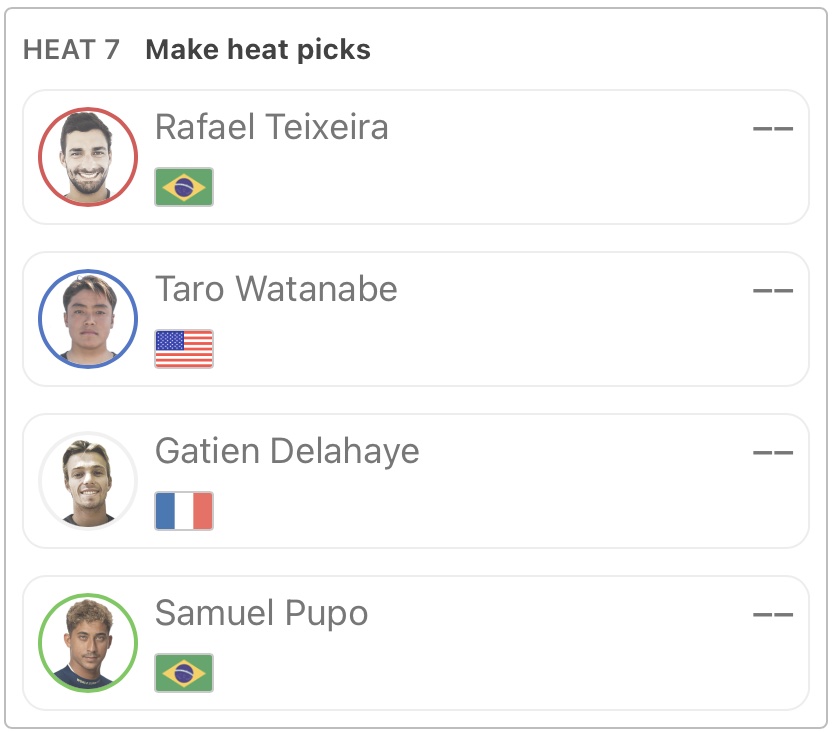The image size is (834, 732).
Task: Click Rafael Teixeira's profile photo
Action: tap(88, 157)
